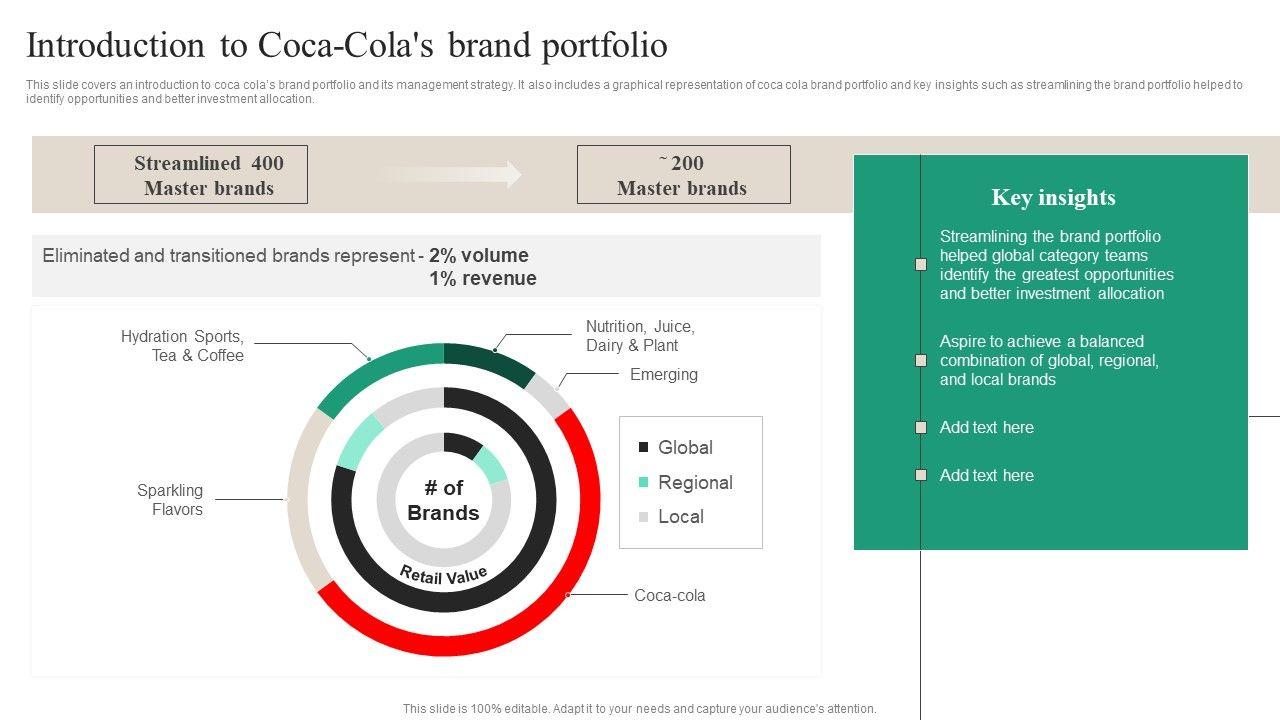The image size is (1280, 720).
Task: Select the slide title text
Action: tap(346, 46)
